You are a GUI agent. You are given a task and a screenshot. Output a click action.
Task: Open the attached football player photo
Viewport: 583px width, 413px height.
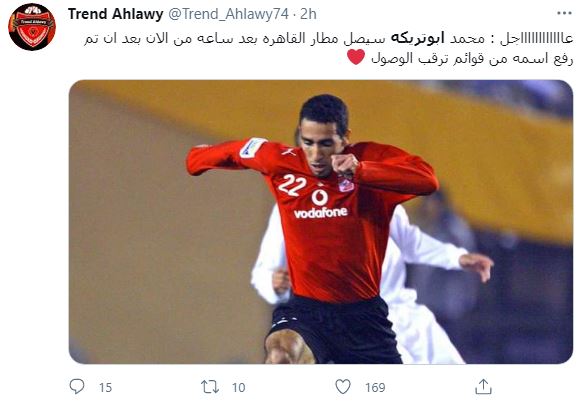(x=321, y=222)
